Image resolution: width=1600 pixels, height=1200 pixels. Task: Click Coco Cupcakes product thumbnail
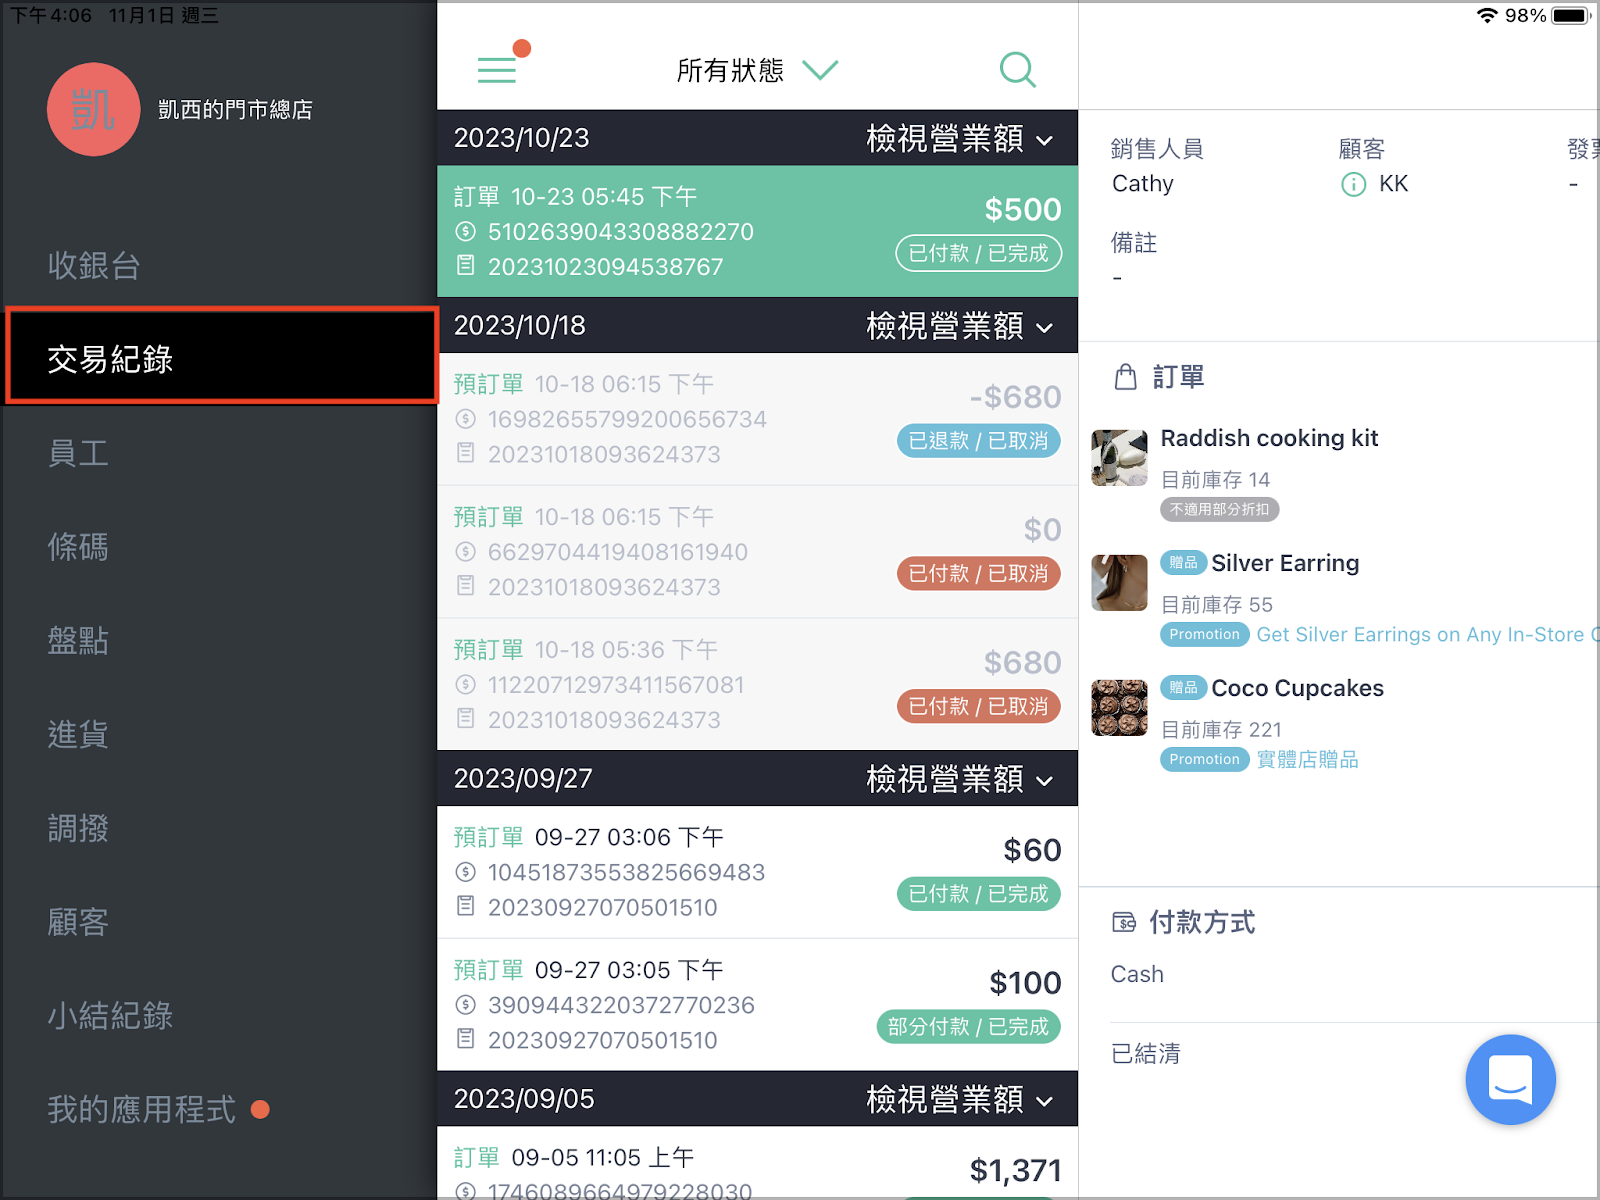1119,708
